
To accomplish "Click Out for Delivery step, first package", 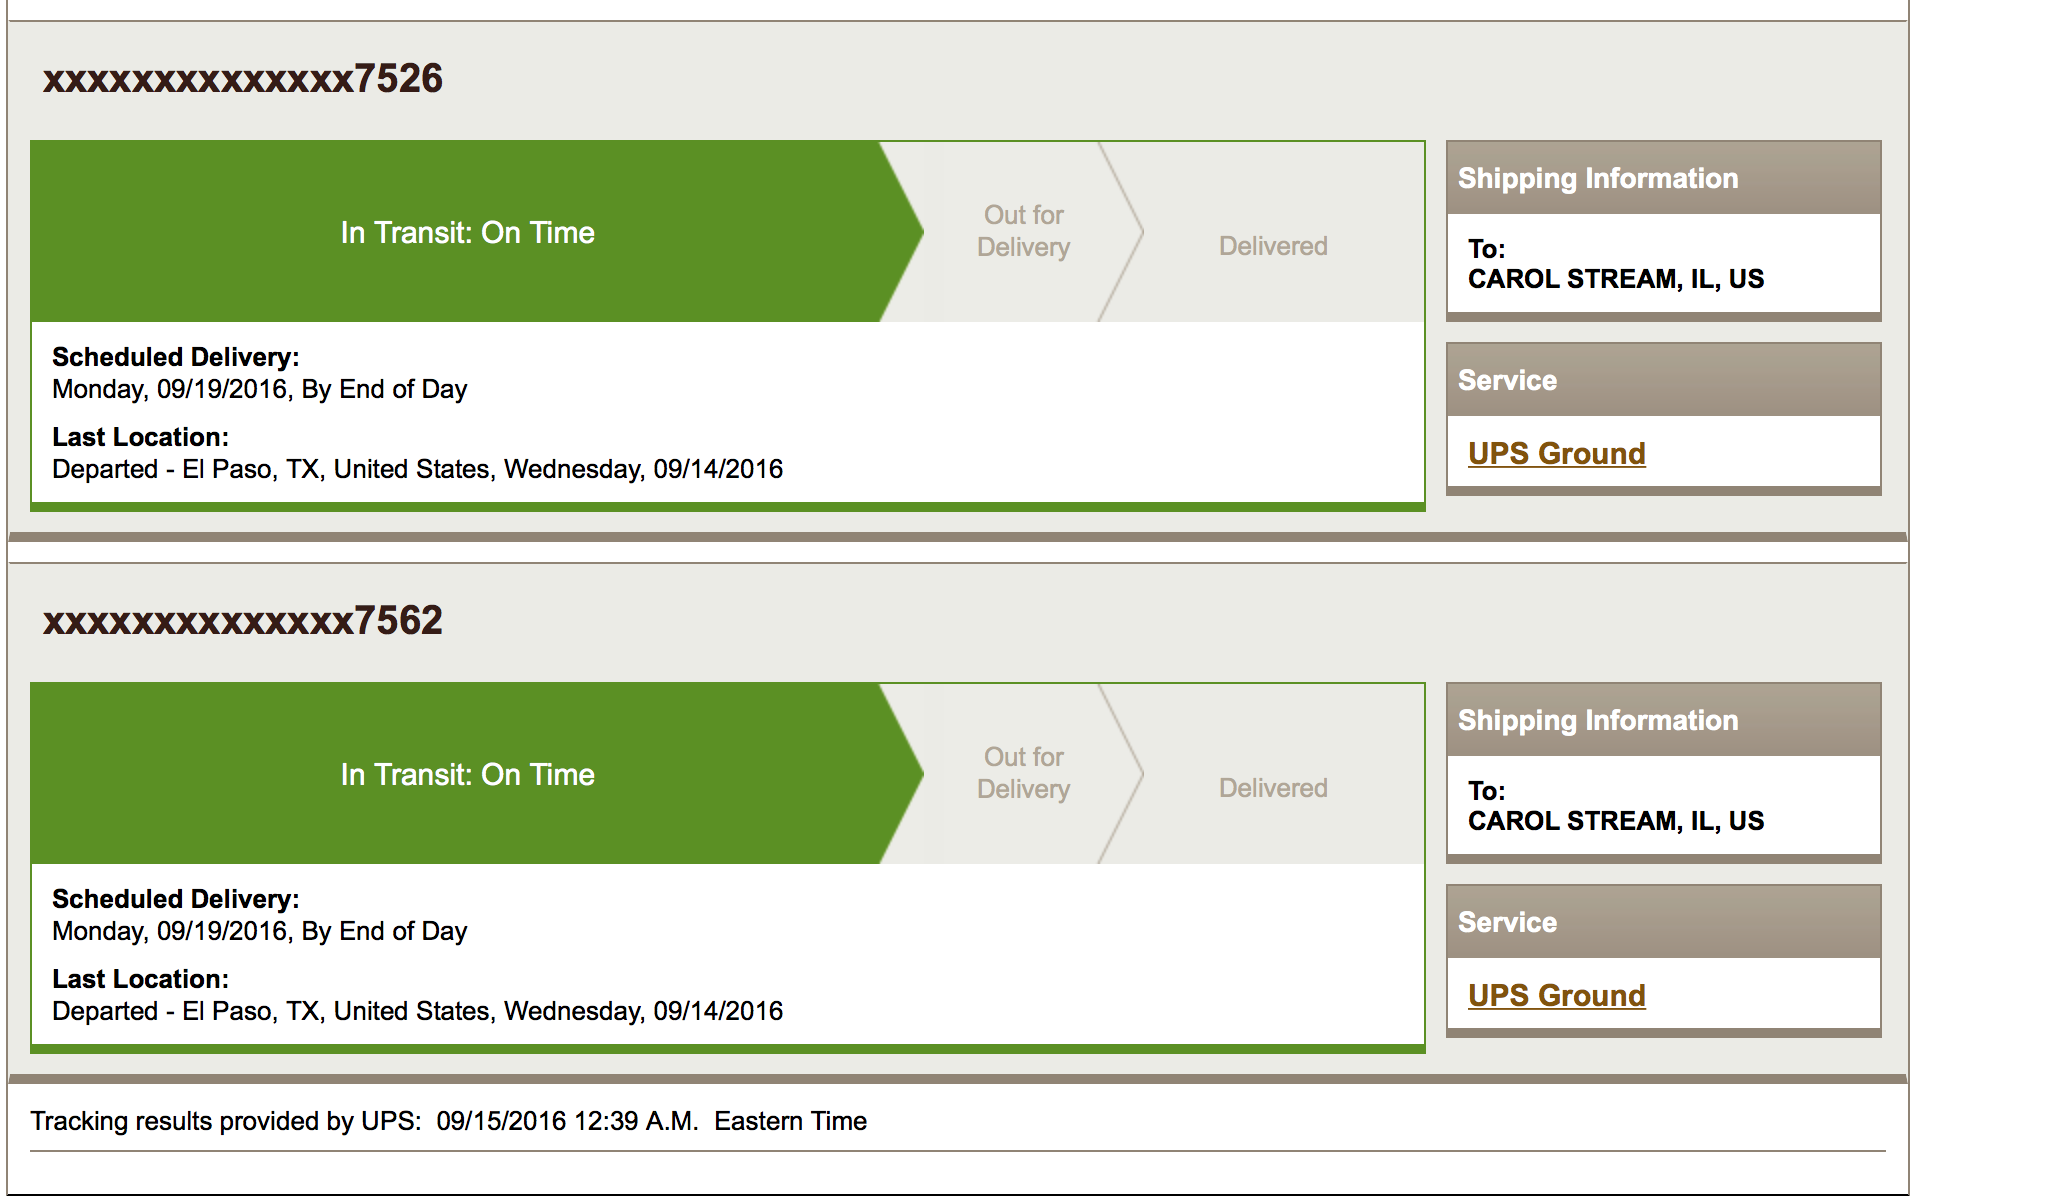I will click(x=1023, y=231).
